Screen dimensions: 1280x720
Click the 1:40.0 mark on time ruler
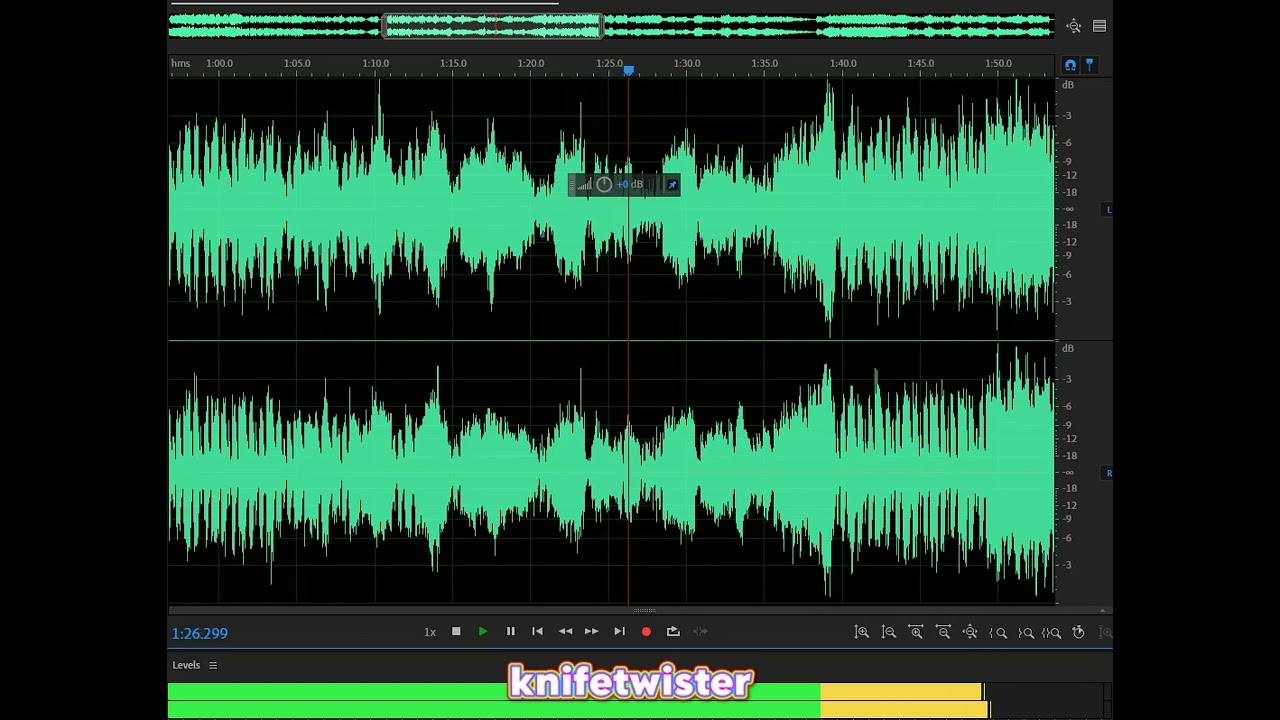click(x=843, y=63)
